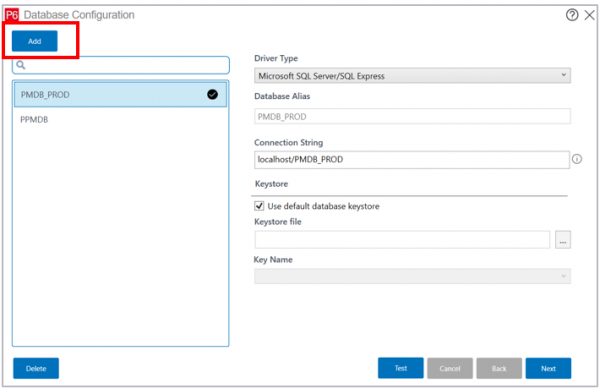Click the Keystore section heading
The height and width of the screenshot is (389, 600).
pyautogui.click(x=271, y=184)
